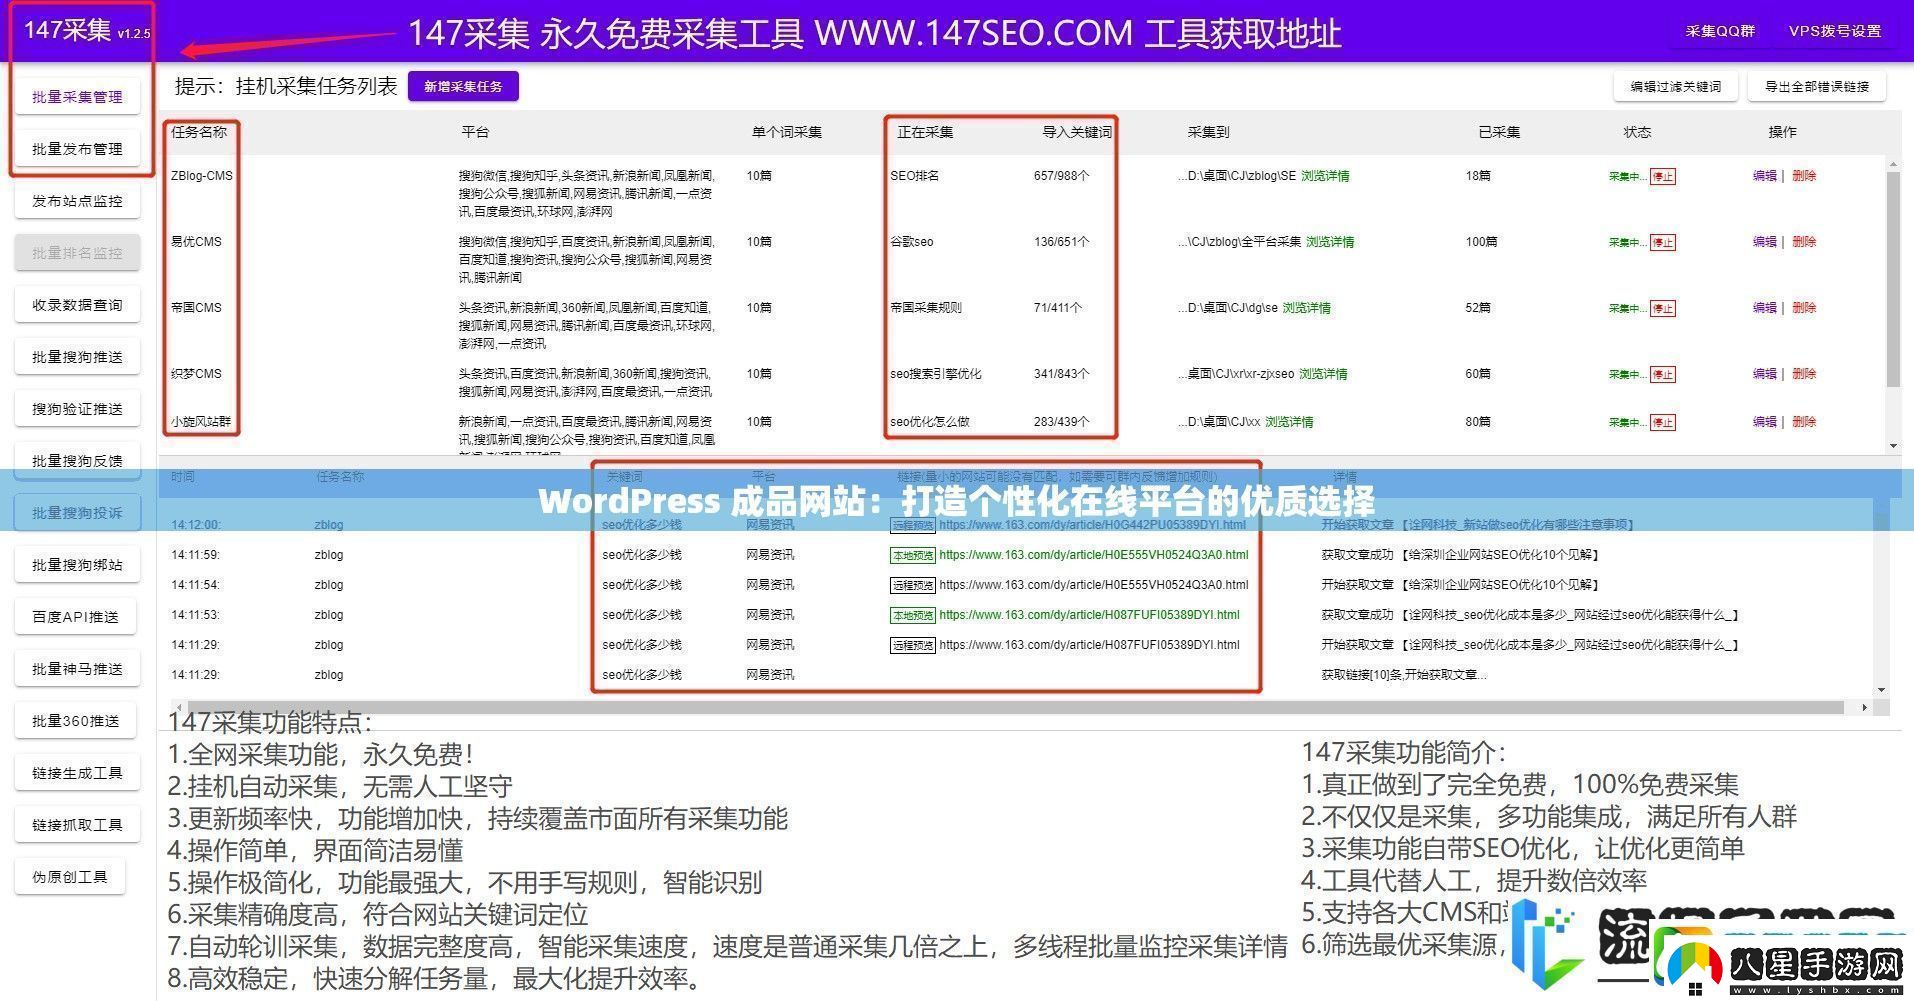
Task: Select the 657/988个 keyword count
Action: tap(1062, 176)
